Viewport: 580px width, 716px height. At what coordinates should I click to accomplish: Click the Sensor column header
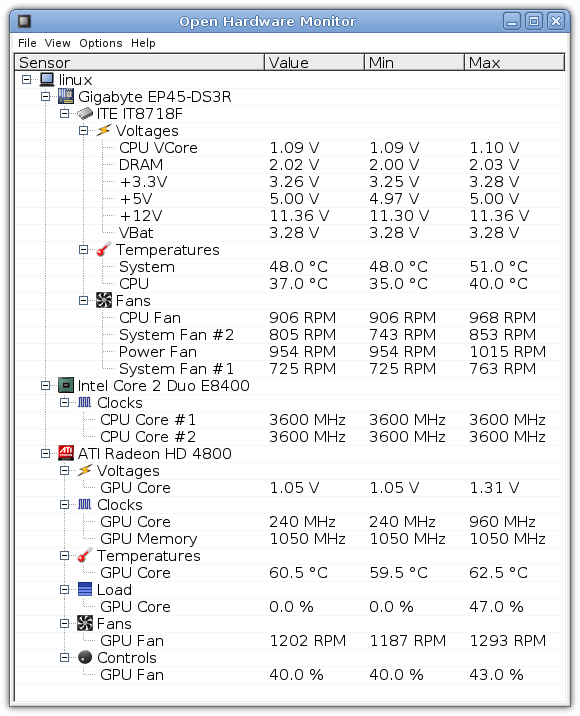[x=140, y=62]
